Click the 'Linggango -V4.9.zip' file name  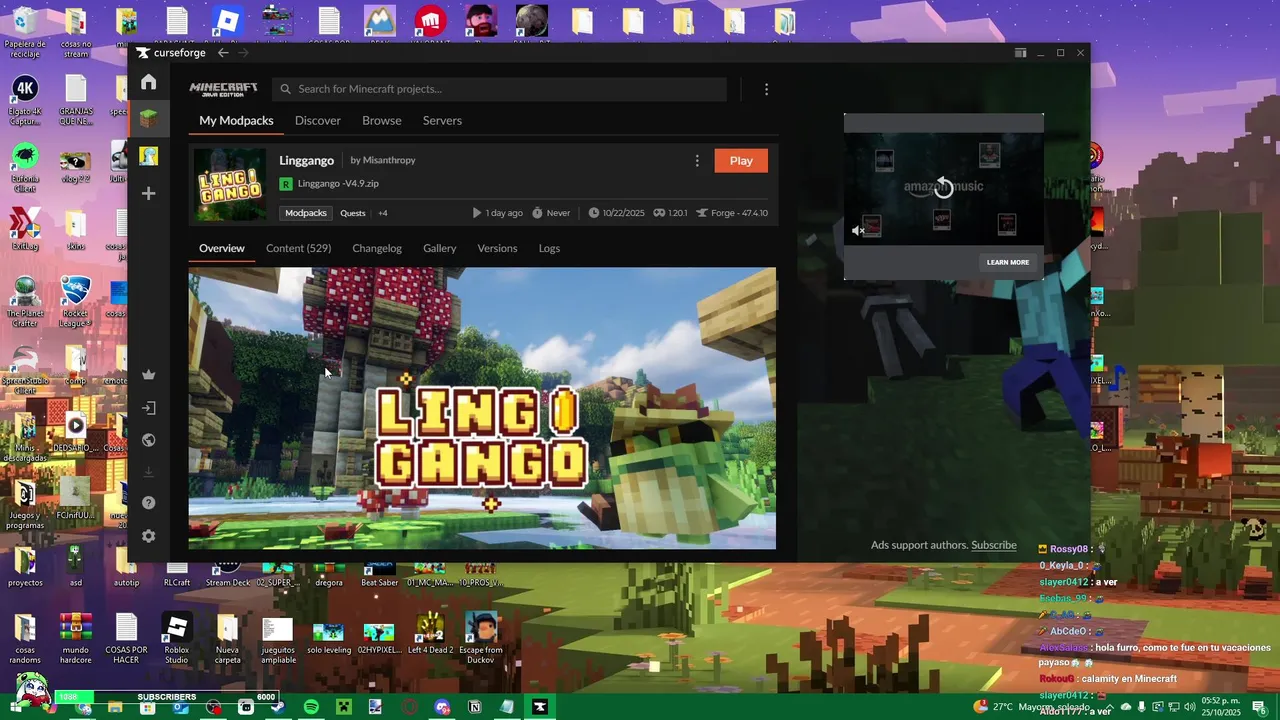click(x=338, y=184)
